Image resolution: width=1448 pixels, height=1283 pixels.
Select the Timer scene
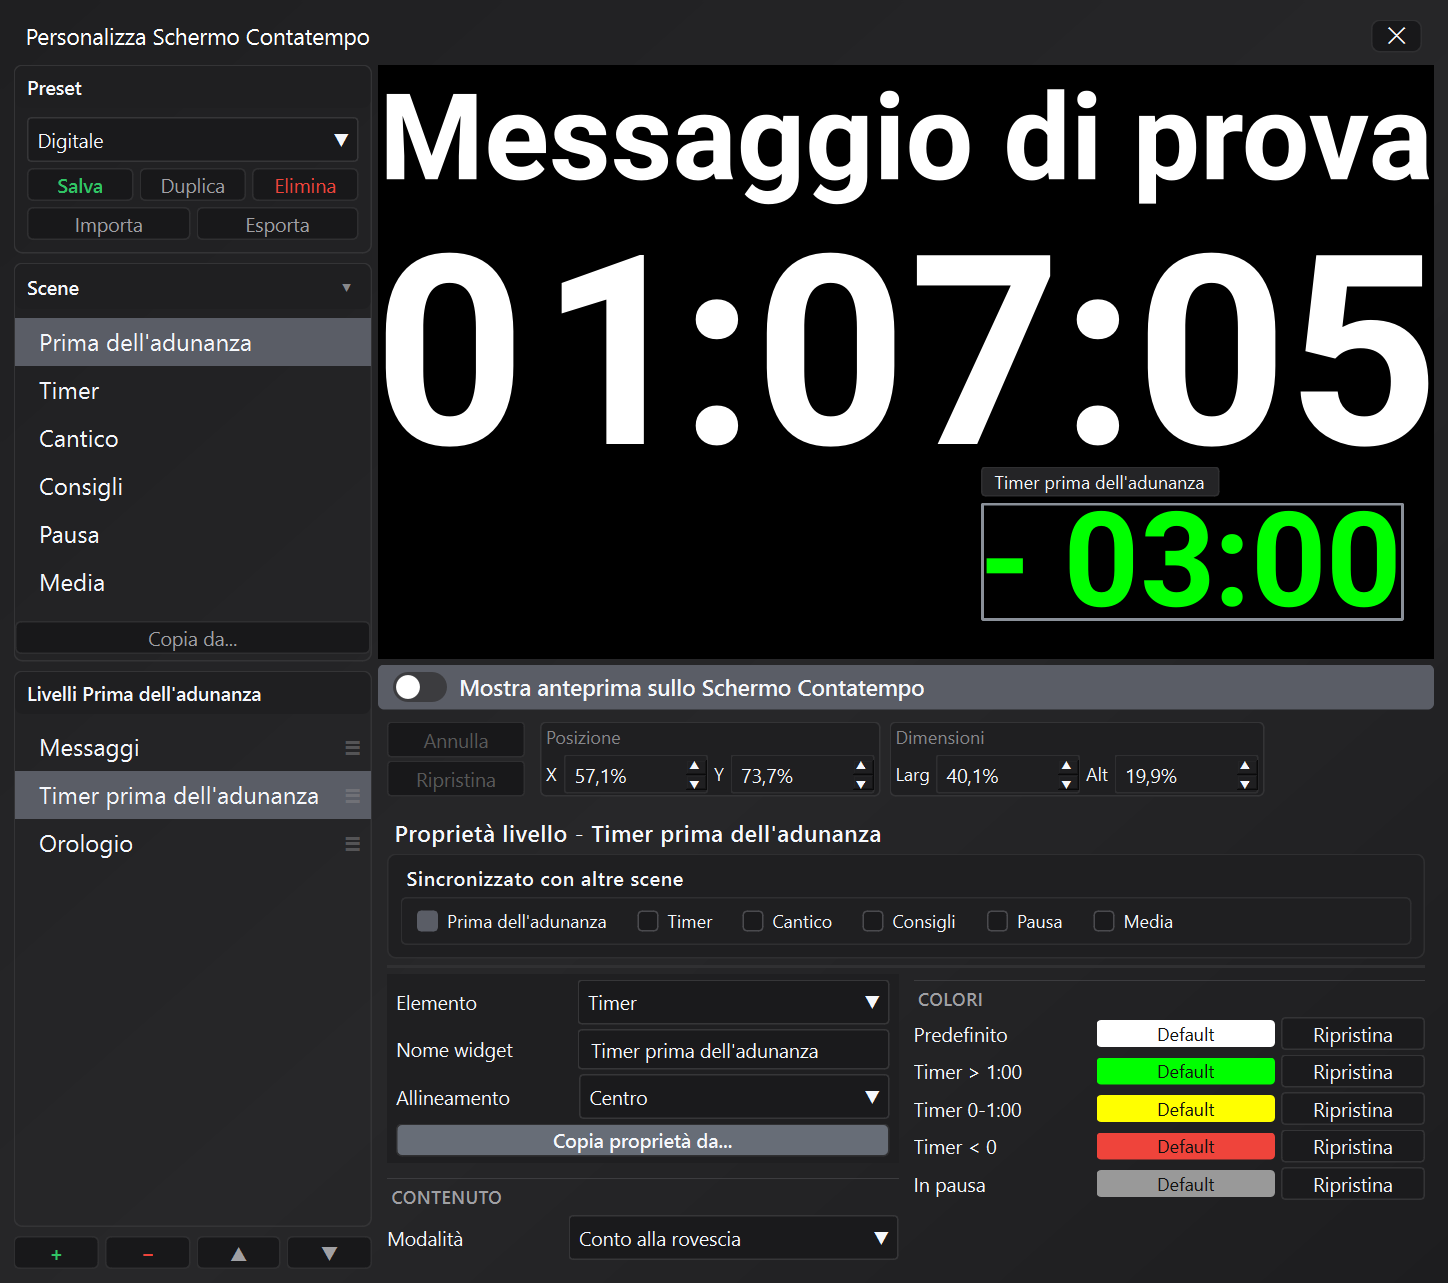[x=193, y=390]
